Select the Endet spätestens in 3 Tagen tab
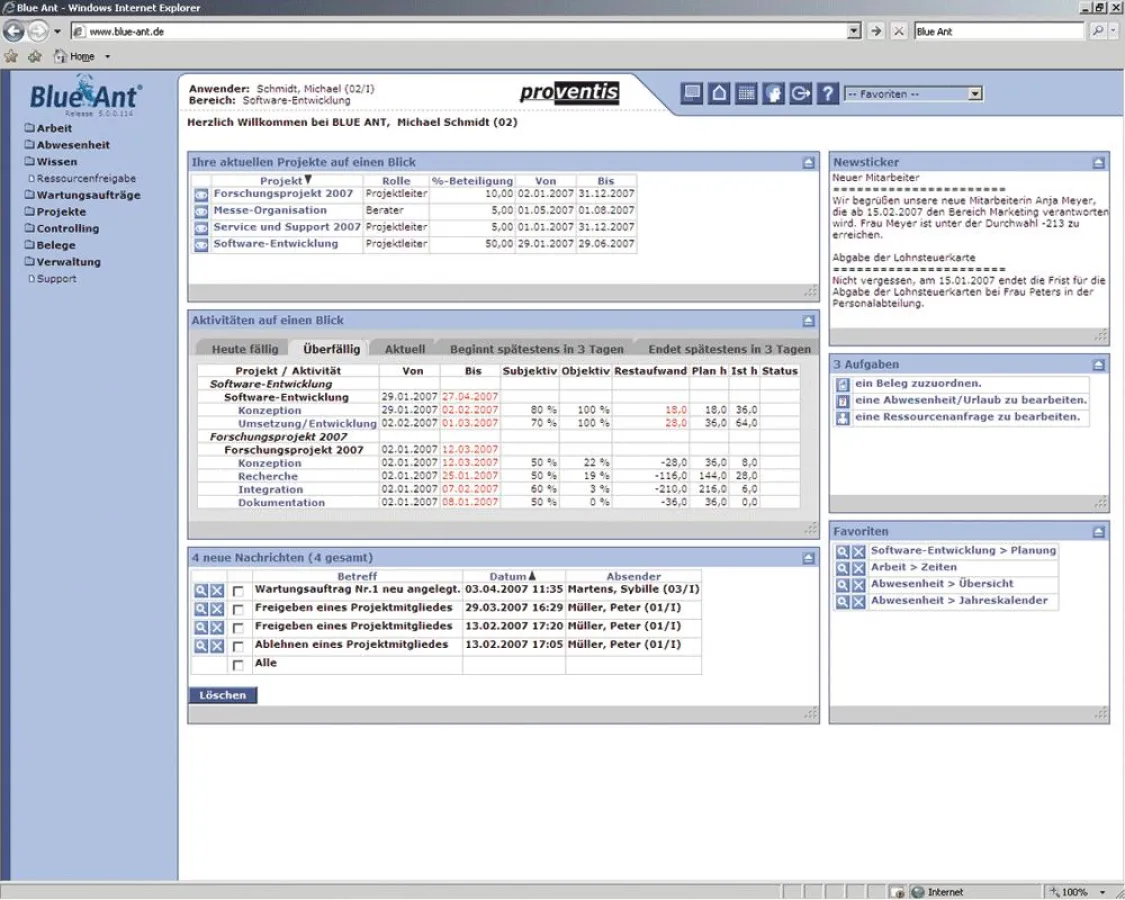 click(x=729, y=349)
